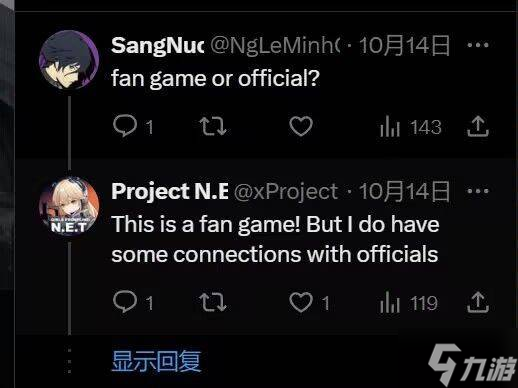Open SangNuc display name link

click(x=157, y=45)
